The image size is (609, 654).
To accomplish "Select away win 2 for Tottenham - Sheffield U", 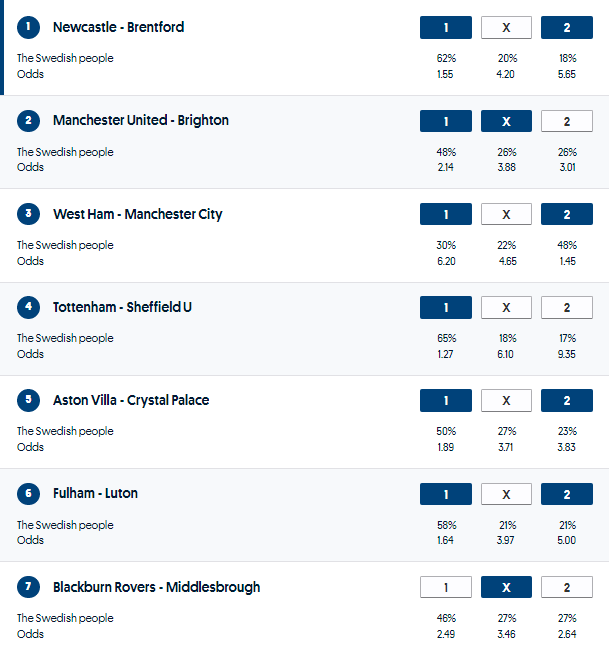I will [x=567, y=307].
